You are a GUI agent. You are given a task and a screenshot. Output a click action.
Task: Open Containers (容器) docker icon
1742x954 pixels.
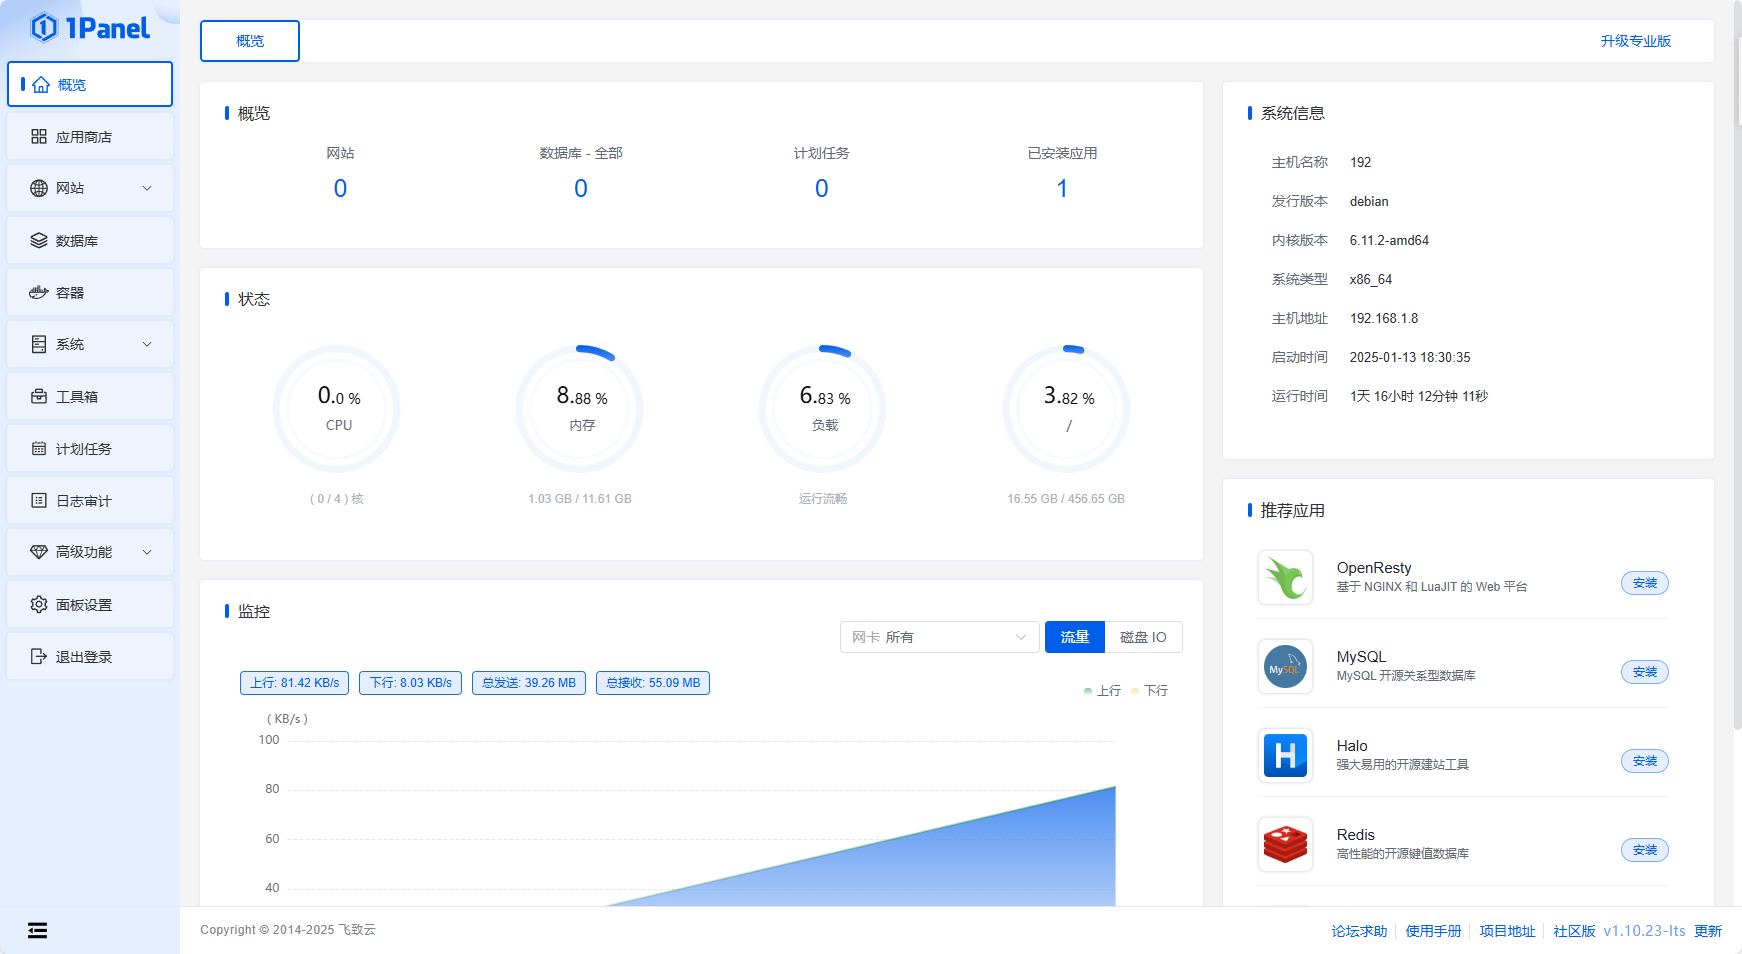39,293
